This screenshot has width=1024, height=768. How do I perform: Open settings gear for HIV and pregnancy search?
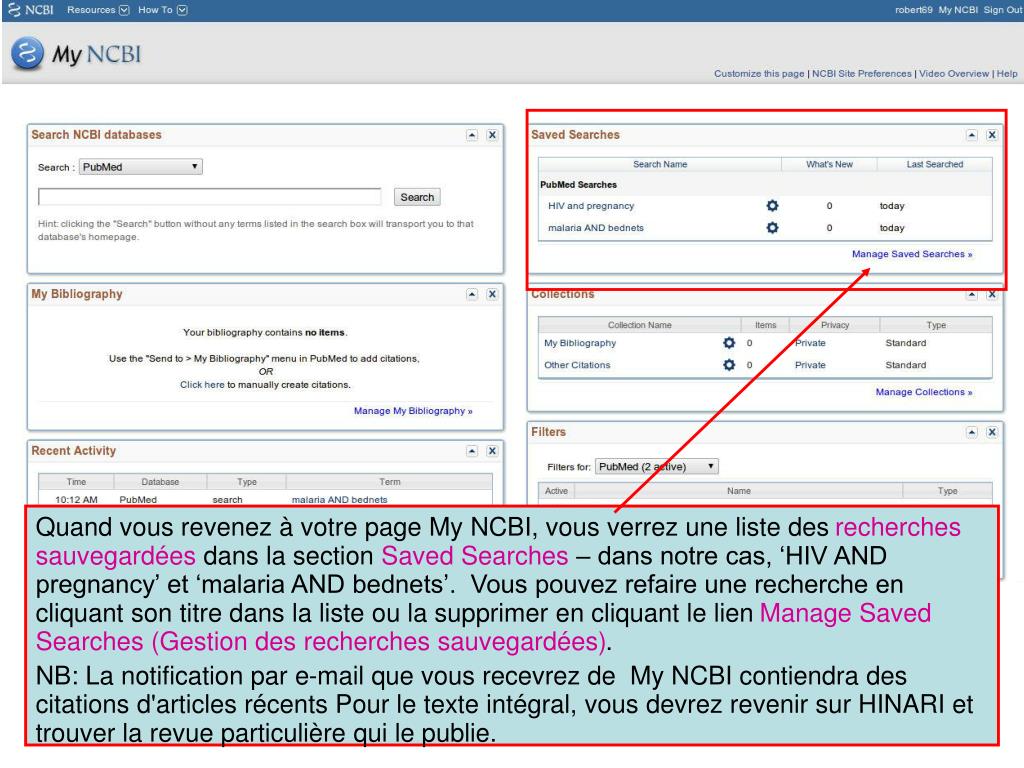point(772,206)
